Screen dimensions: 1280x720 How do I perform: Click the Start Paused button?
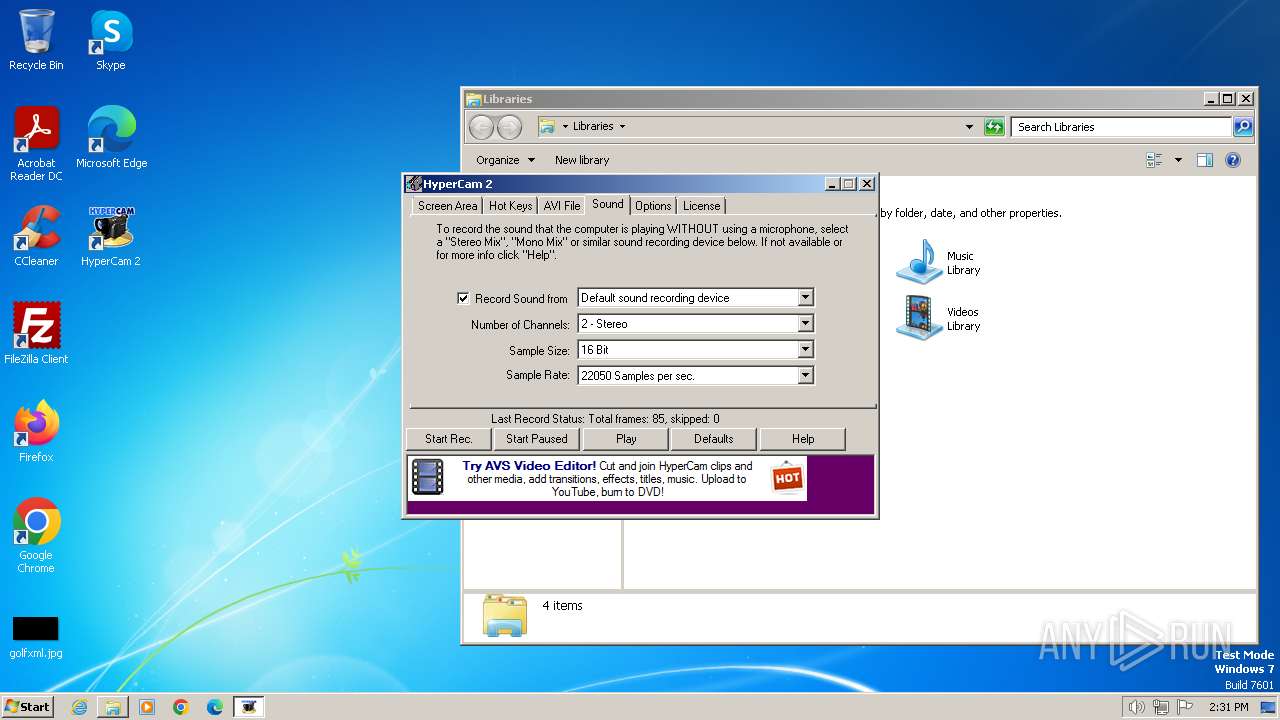click(x=537, y=439)
